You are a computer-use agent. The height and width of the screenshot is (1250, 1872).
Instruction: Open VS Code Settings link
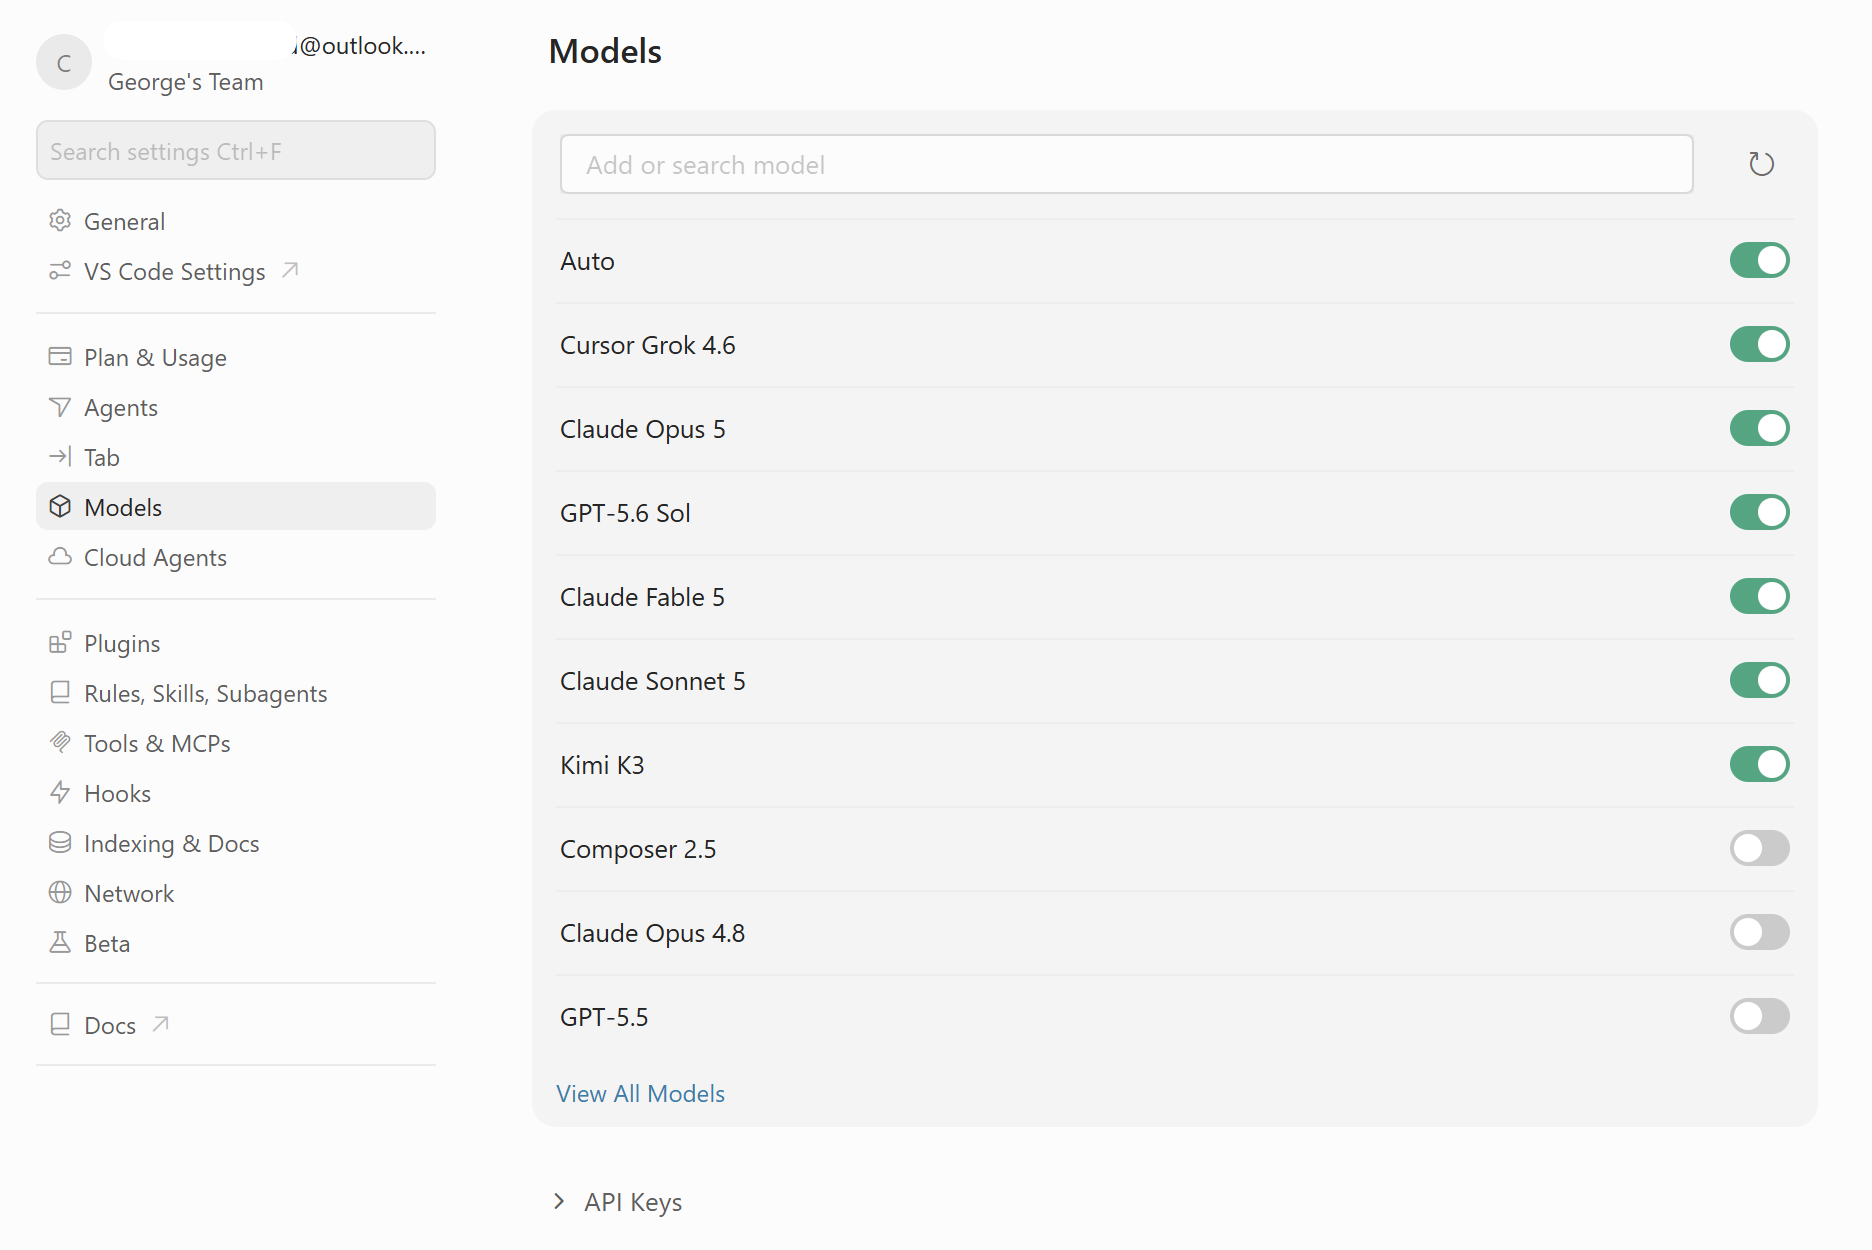click(x=236, y=271)
